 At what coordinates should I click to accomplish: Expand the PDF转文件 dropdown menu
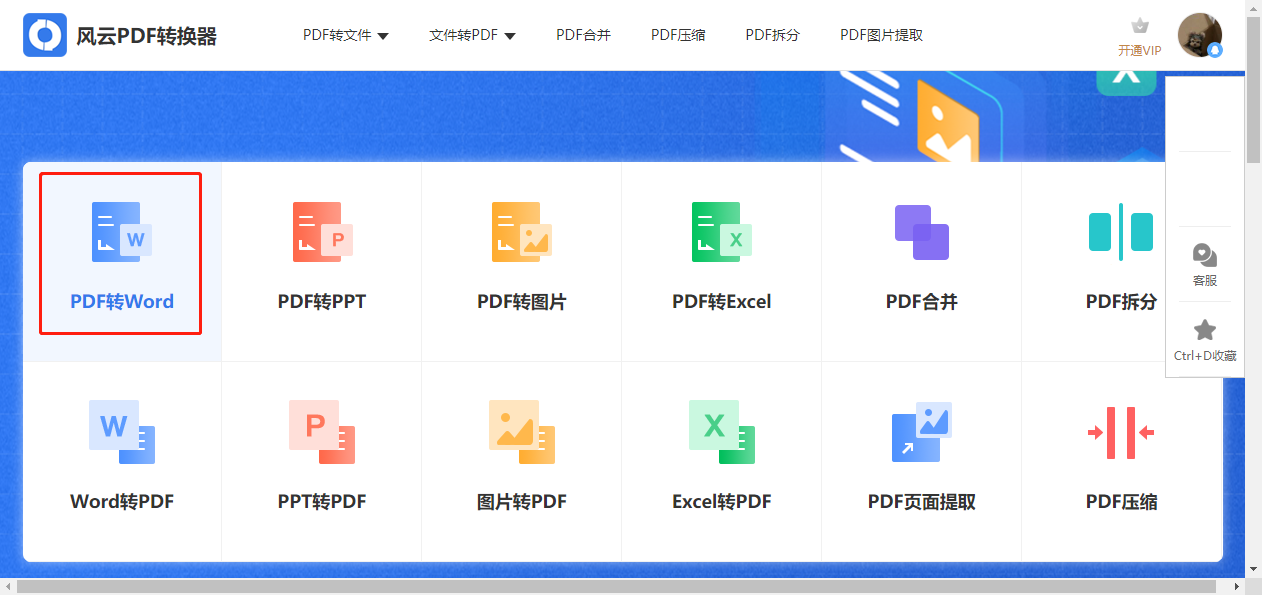(x=346, y=35)
